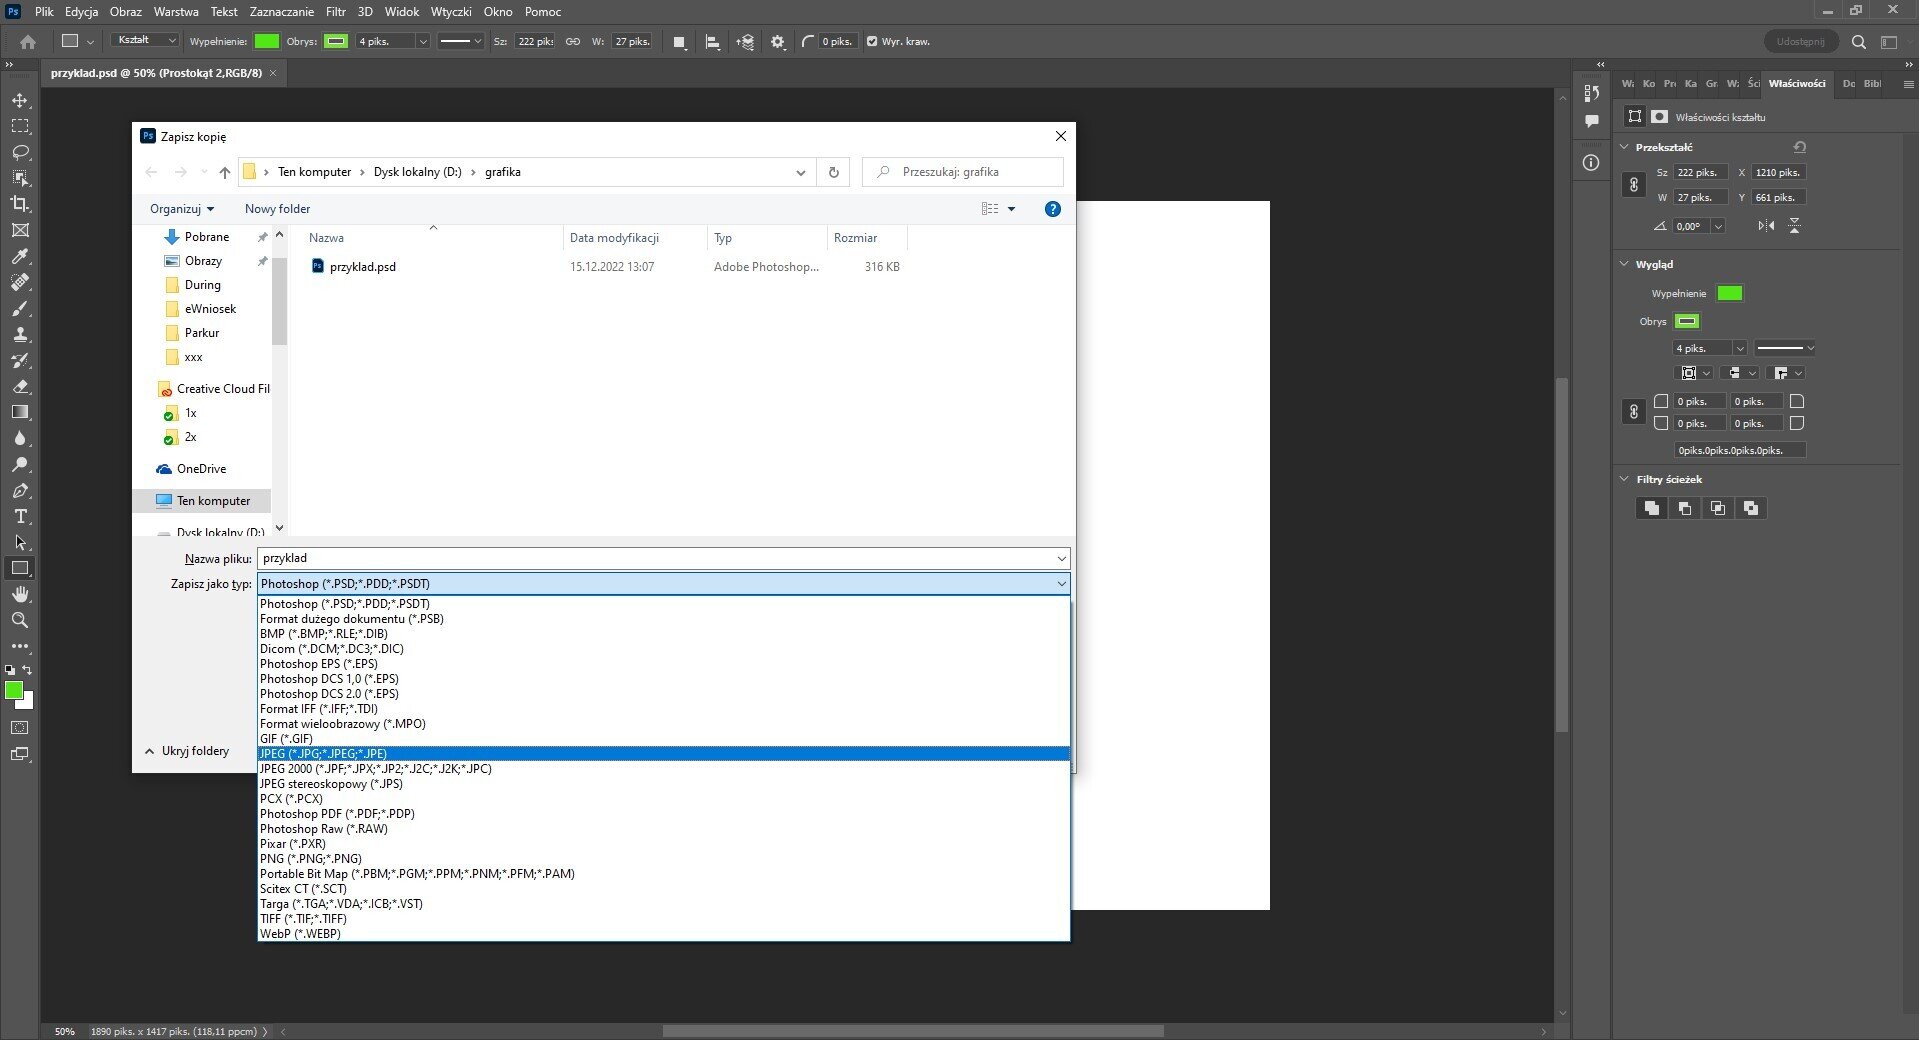This screenshot has width=1919, height=1040.
Task: Choose PNG (*.PNG;*.PNG) from format list
Action: [311, 859]
